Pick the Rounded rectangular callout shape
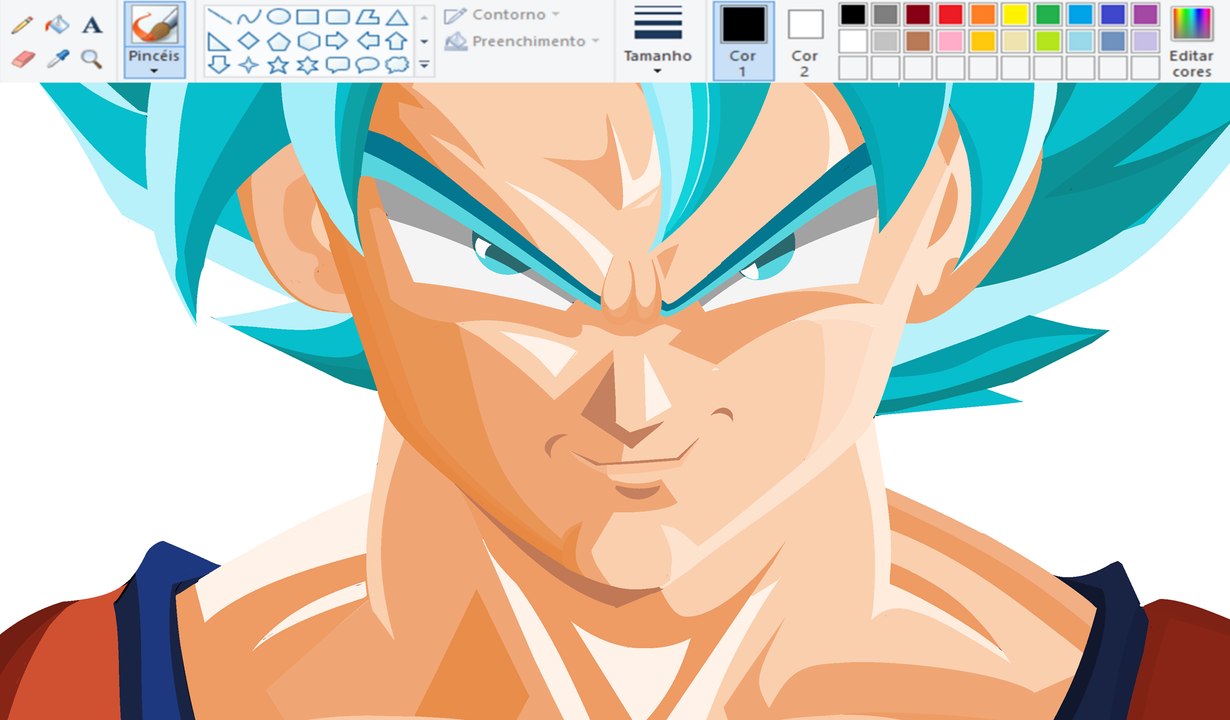Image resolution: width=1230 pixels, height=720 pixels. (338, 65)
